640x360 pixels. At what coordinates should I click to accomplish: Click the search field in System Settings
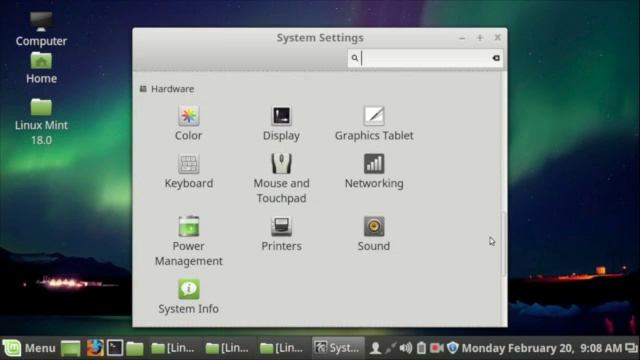point(425,58)
